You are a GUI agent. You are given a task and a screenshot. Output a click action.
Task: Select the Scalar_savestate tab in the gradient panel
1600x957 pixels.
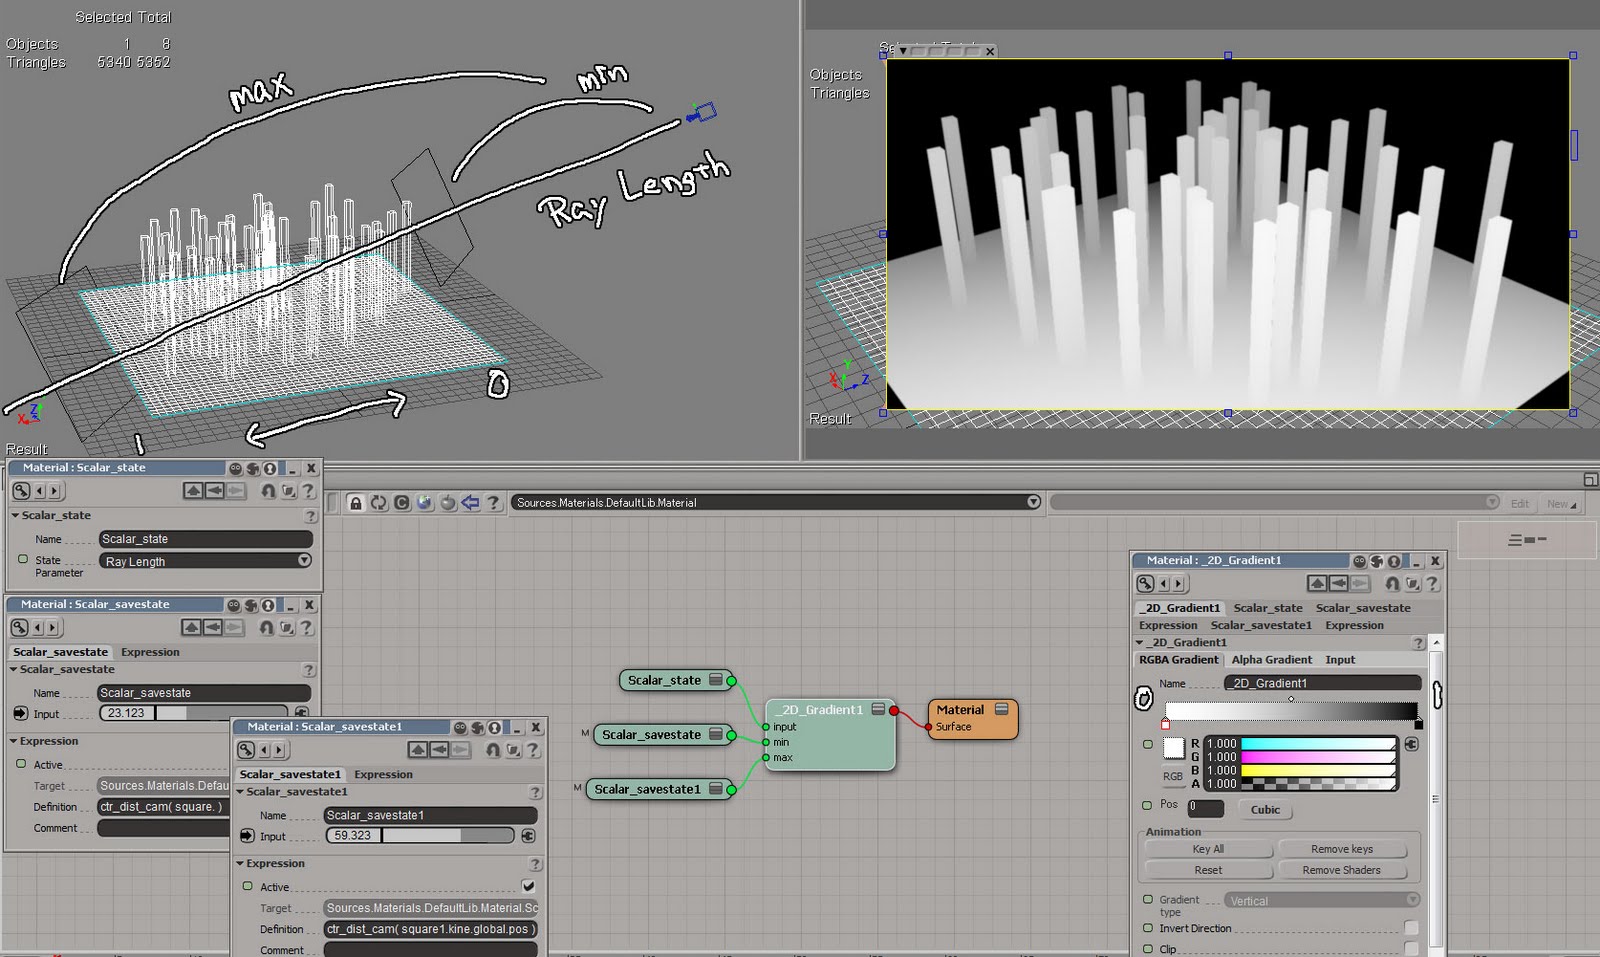(x=1363, y=608)
